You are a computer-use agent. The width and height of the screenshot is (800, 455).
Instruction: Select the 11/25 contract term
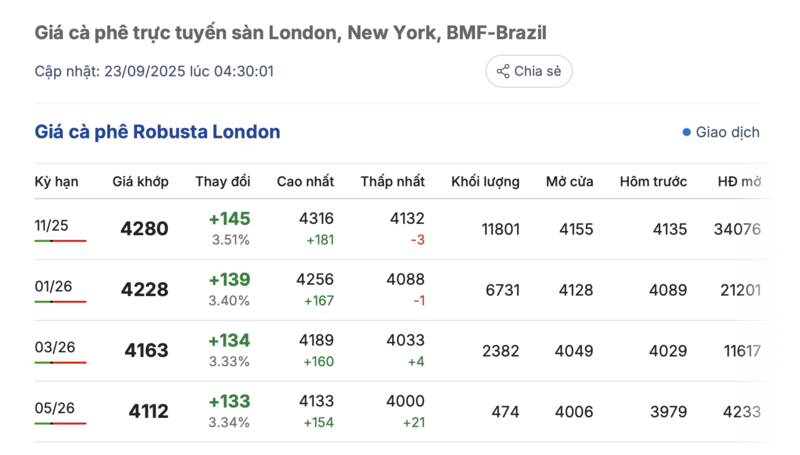(51, 226)
